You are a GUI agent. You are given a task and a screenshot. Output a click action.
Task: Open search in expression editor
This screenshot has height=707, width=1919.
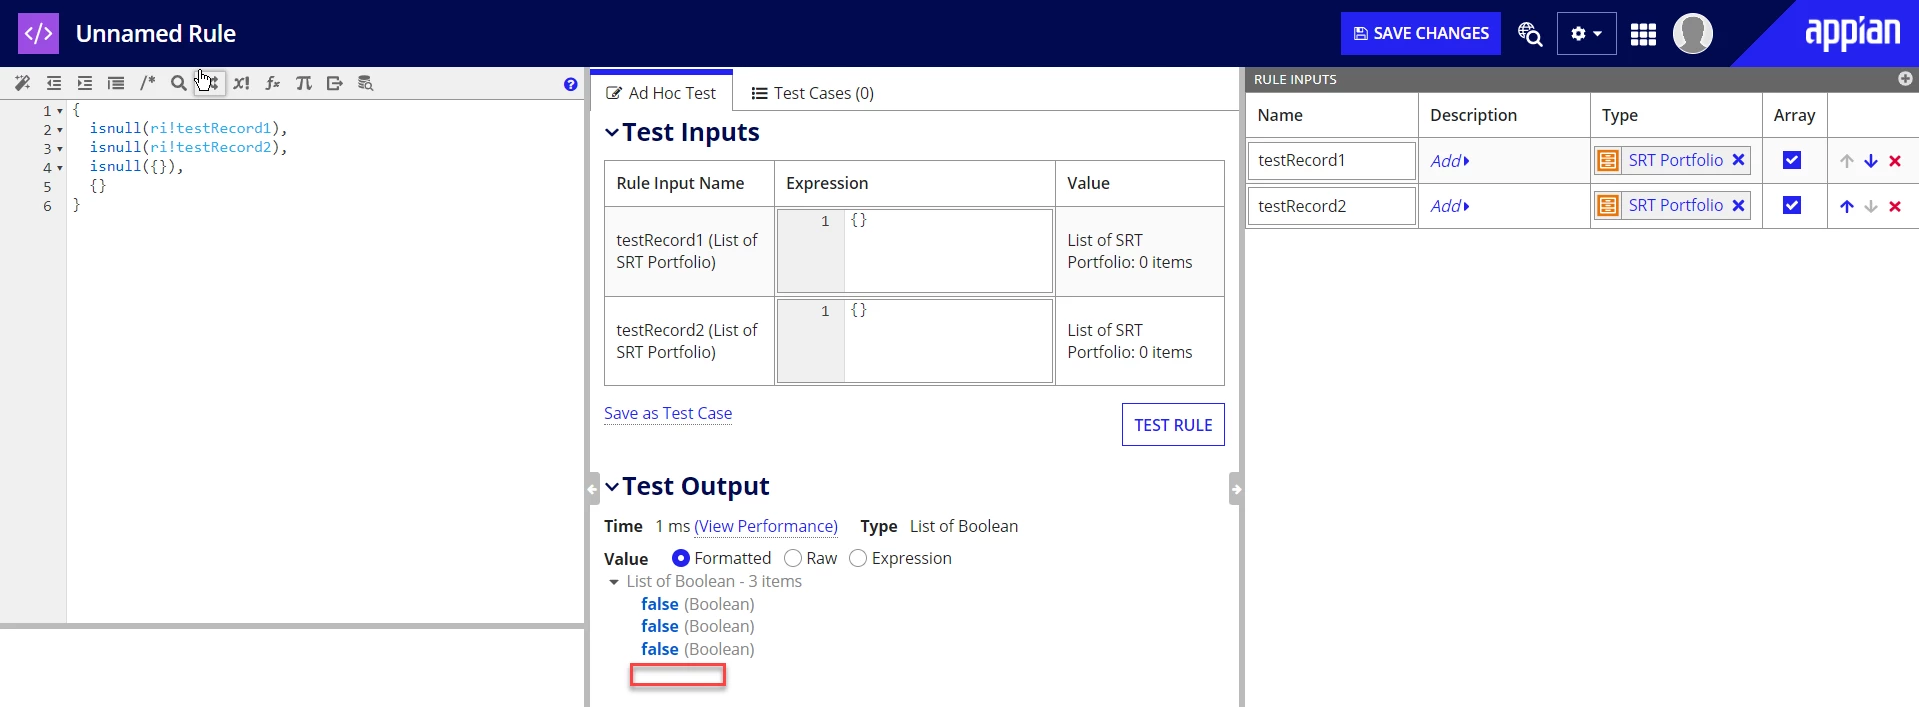[x=178, y=83]
